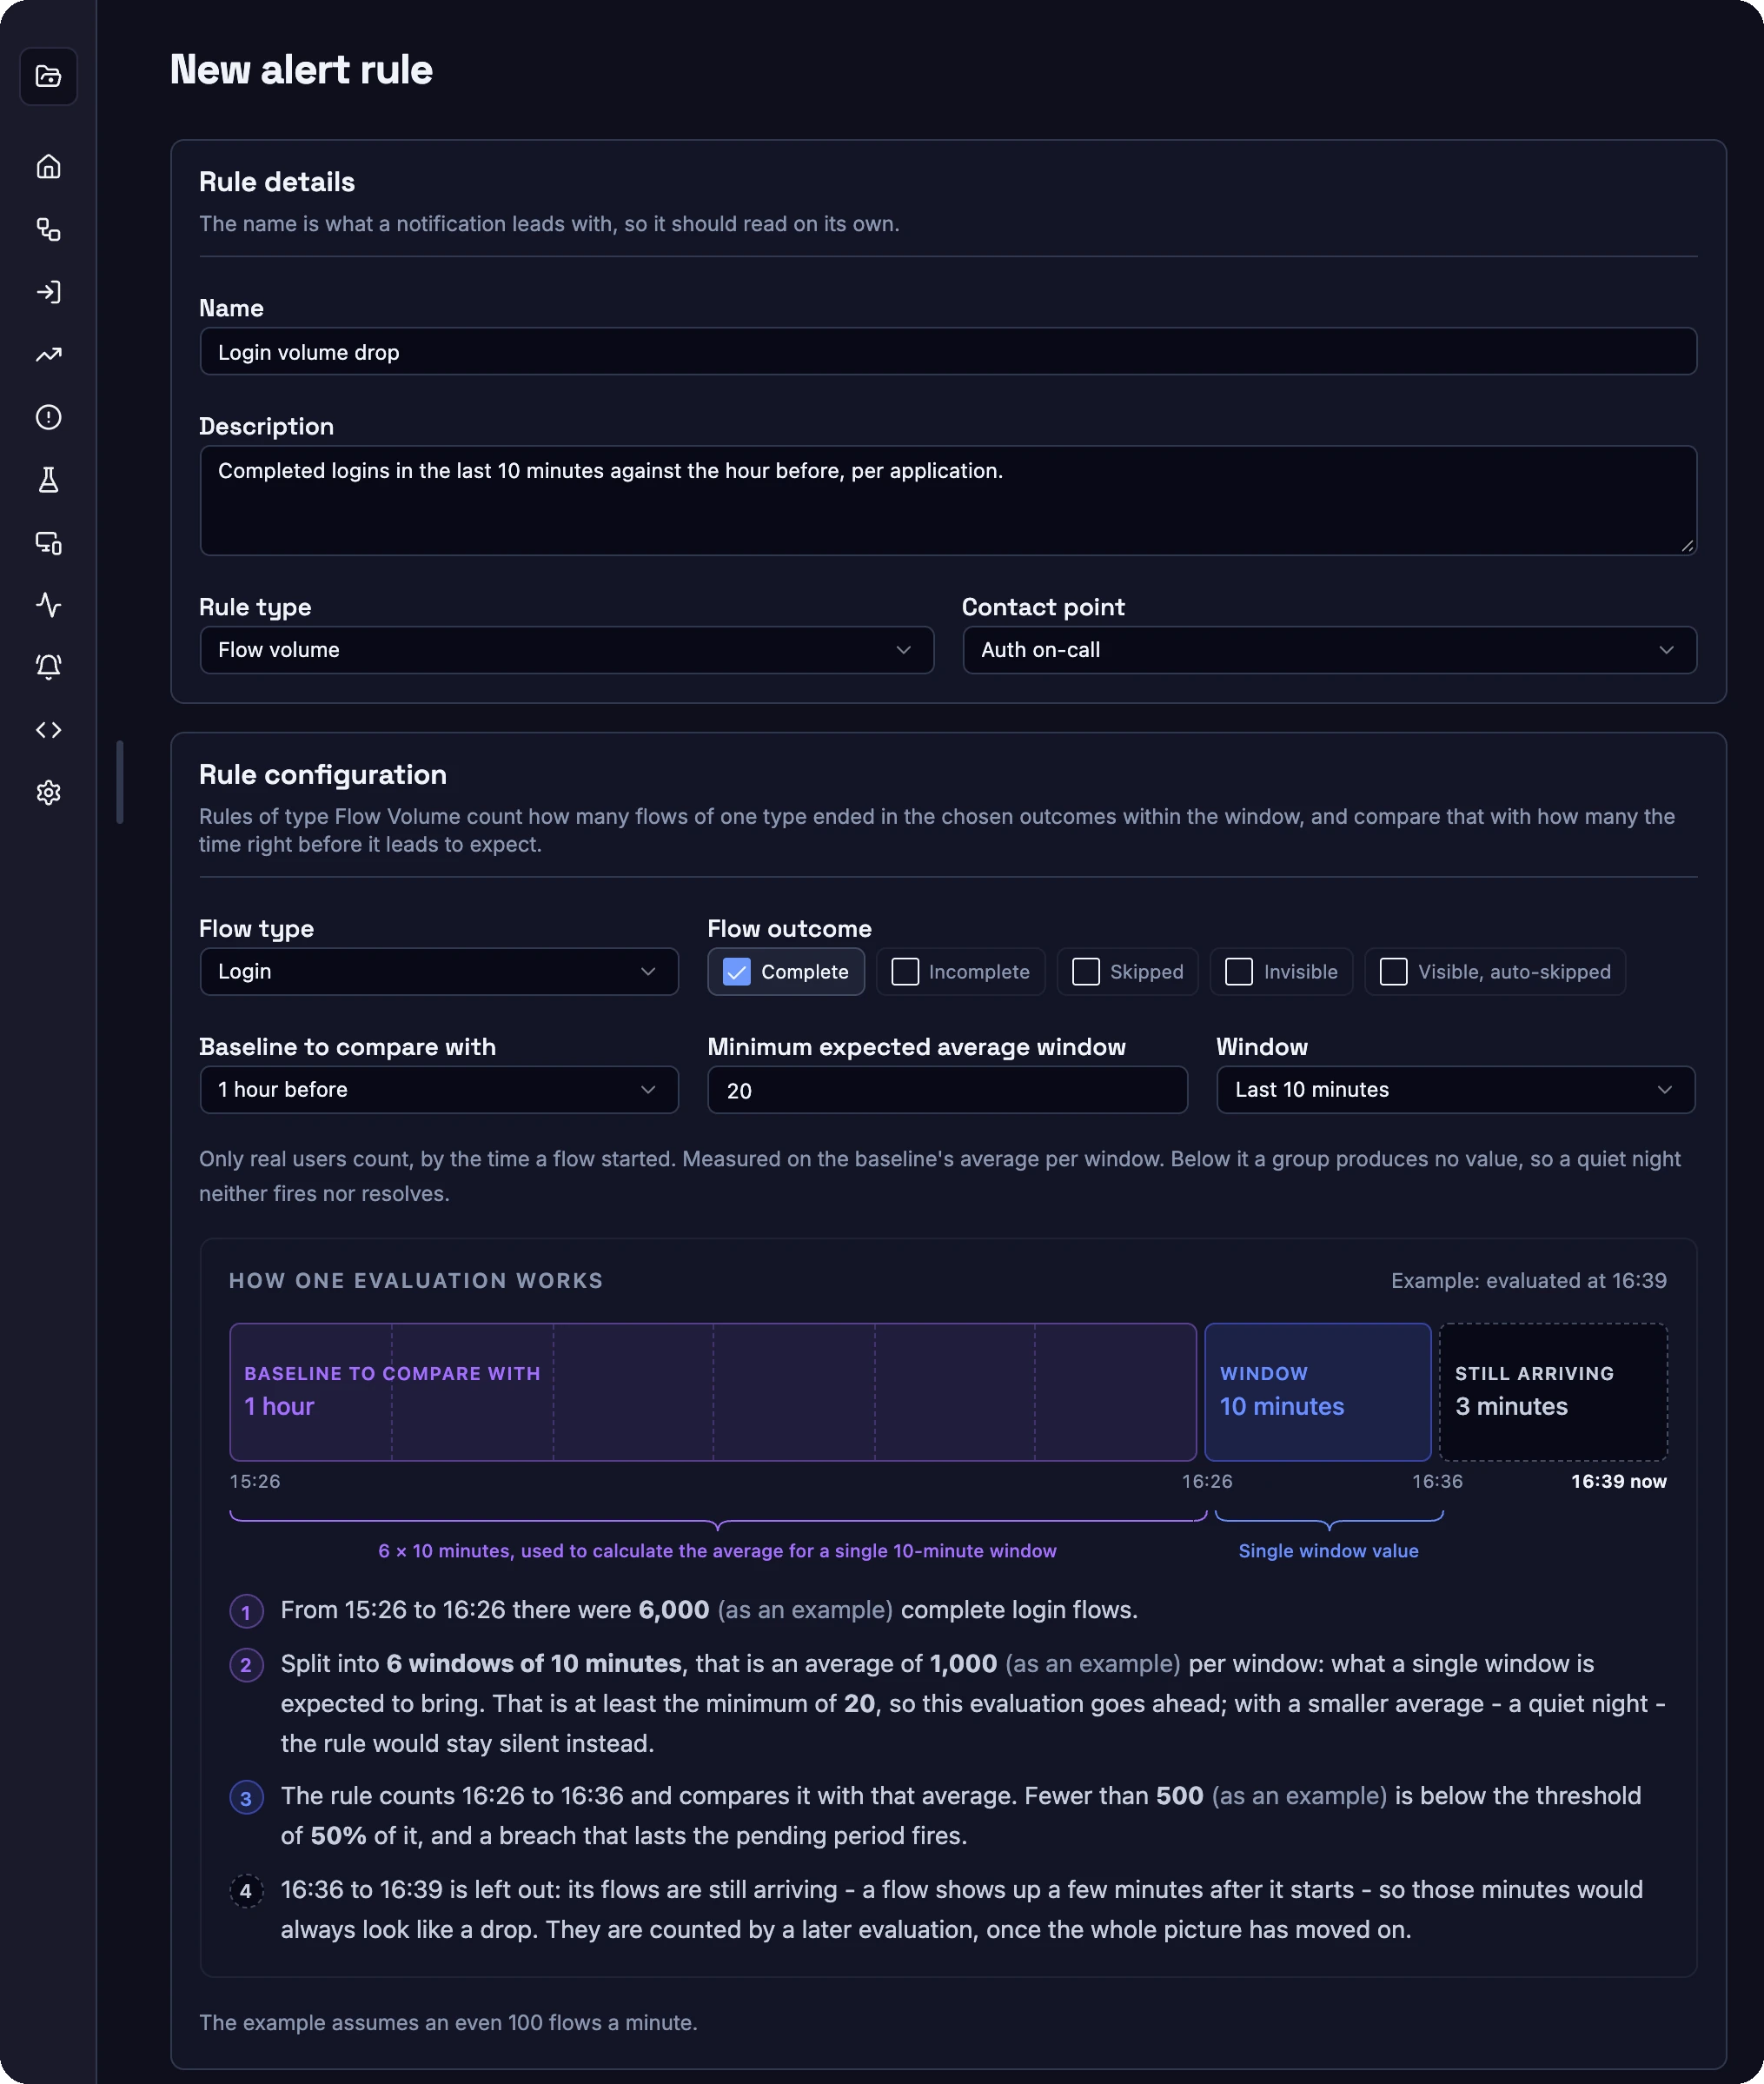Open the alert circle sidebar icon

tap(48, 417)
